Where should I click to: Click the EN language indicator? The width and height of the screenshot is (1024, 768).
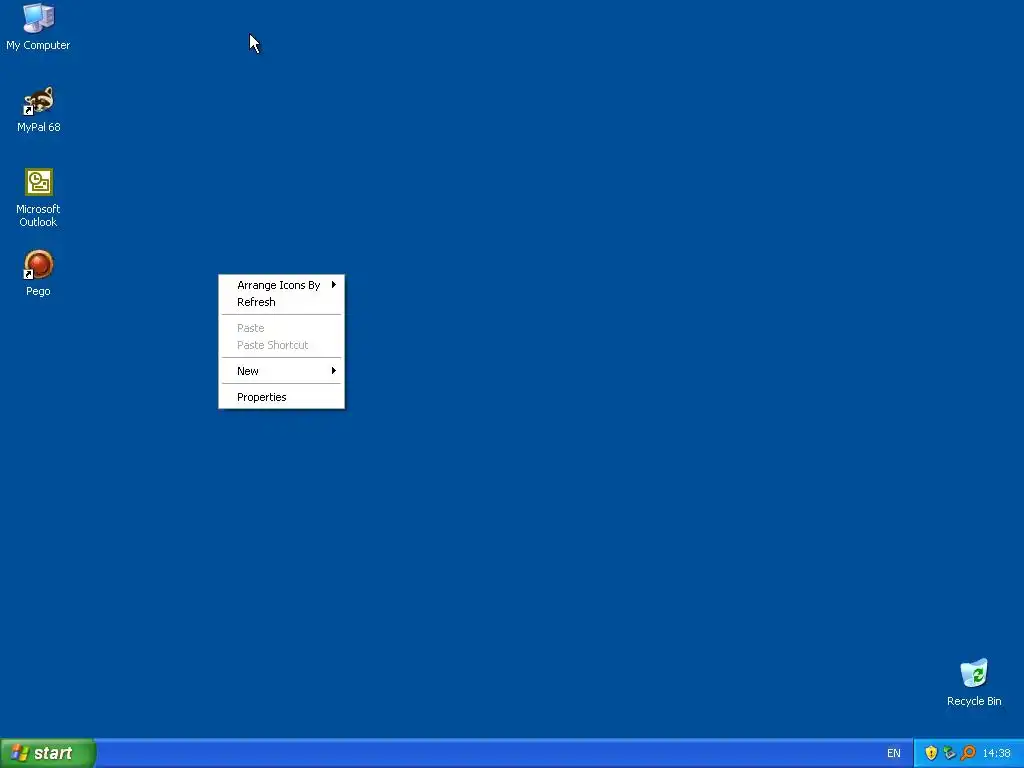coord(893,753)
